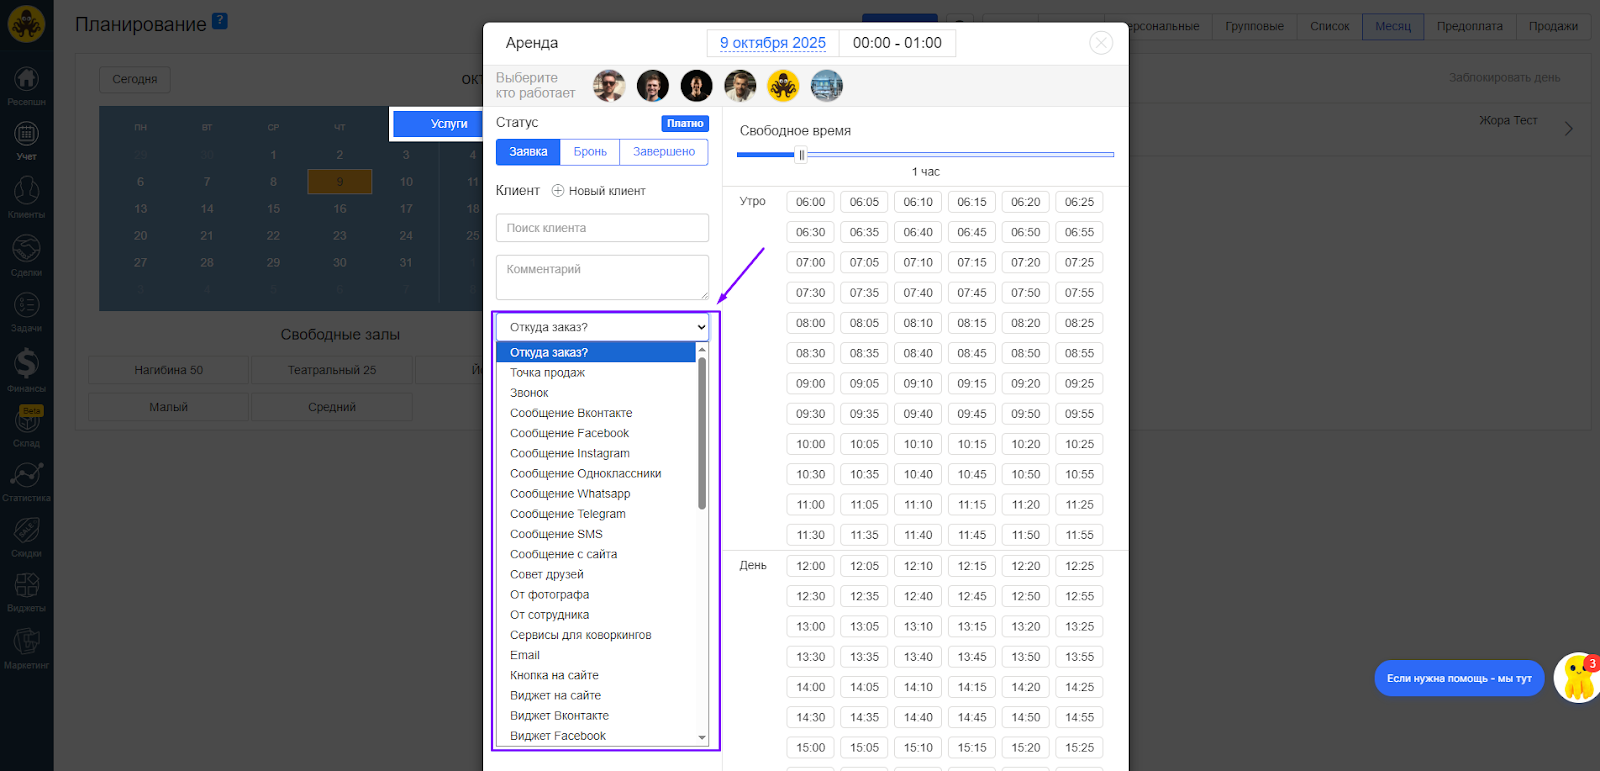Screen dimensions: 1600x771
Task: Click the blue help question mark beside Планирование
Action: pos(220,21)
